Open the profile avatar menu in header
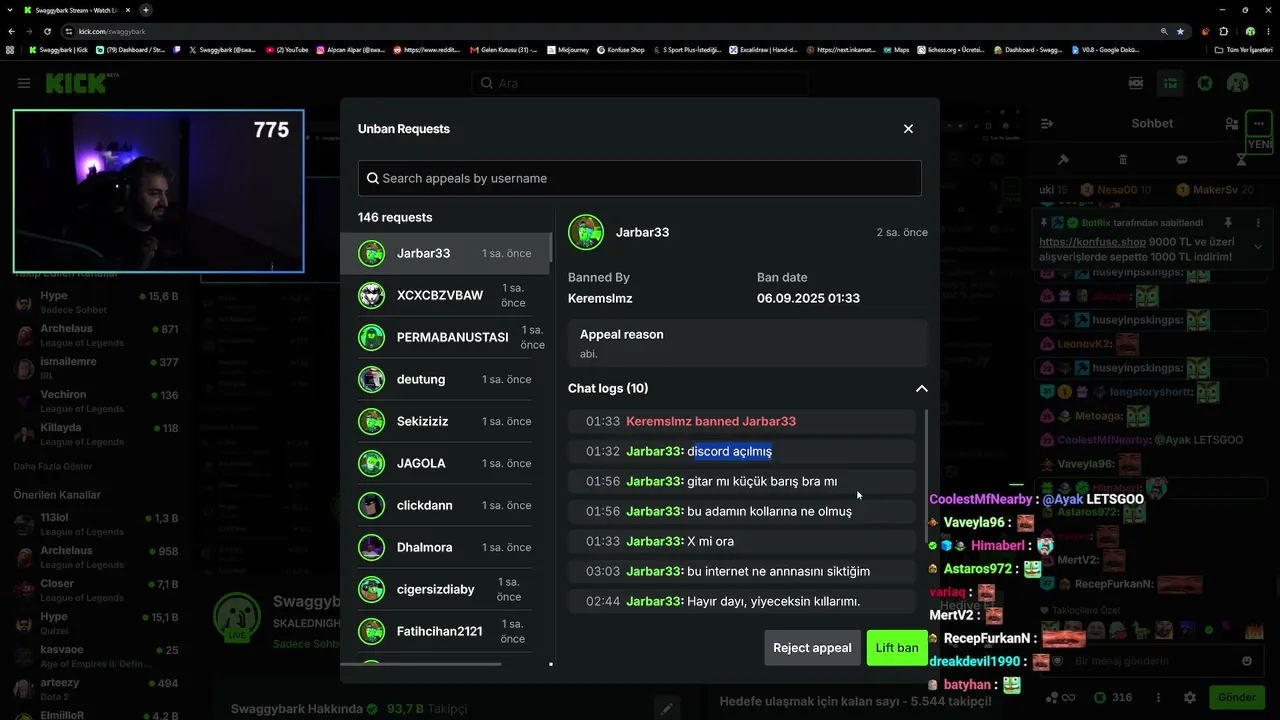 coord(1238,83)
